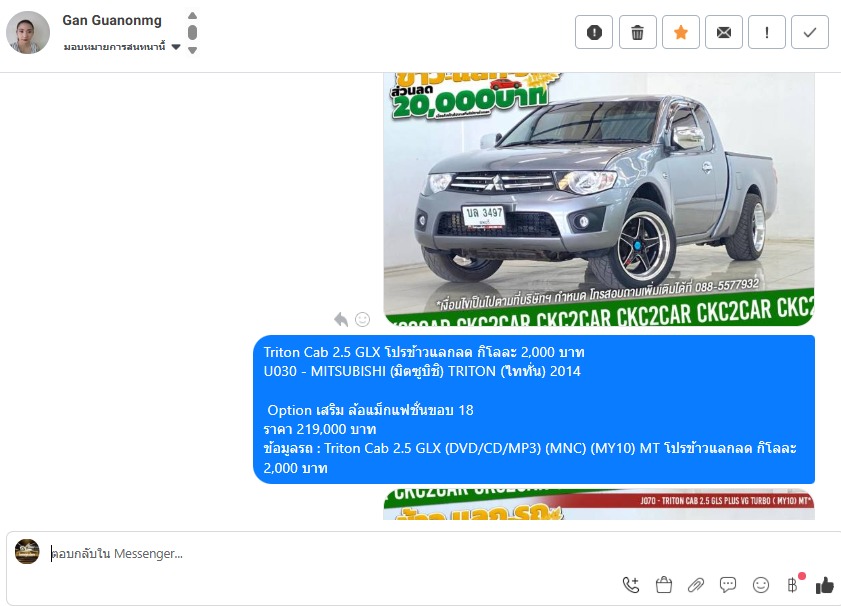This screenshot has height=606, width=841.
Task: Toggle the exclamation priority flag
Action: pos(767,32)
